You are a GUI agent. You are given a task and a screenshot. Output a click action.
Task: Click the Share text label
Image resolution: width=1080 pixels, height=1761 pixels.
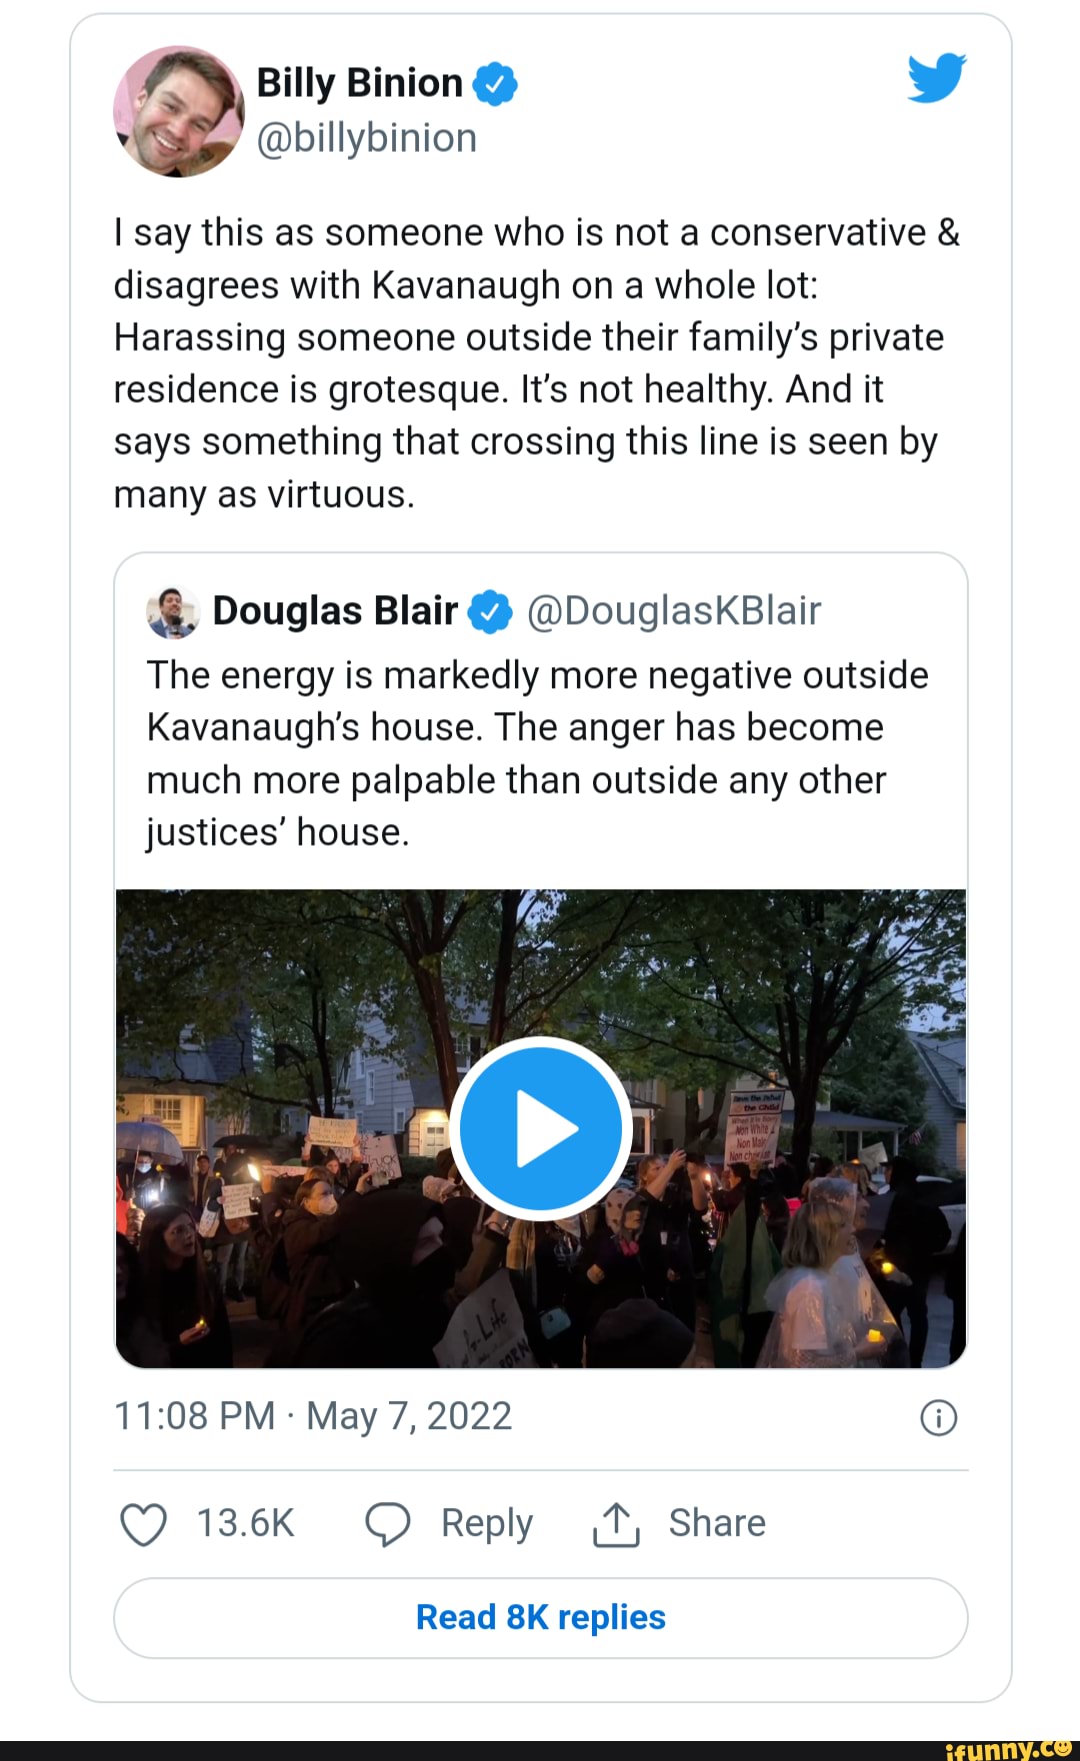click(x=716, y=1524)
